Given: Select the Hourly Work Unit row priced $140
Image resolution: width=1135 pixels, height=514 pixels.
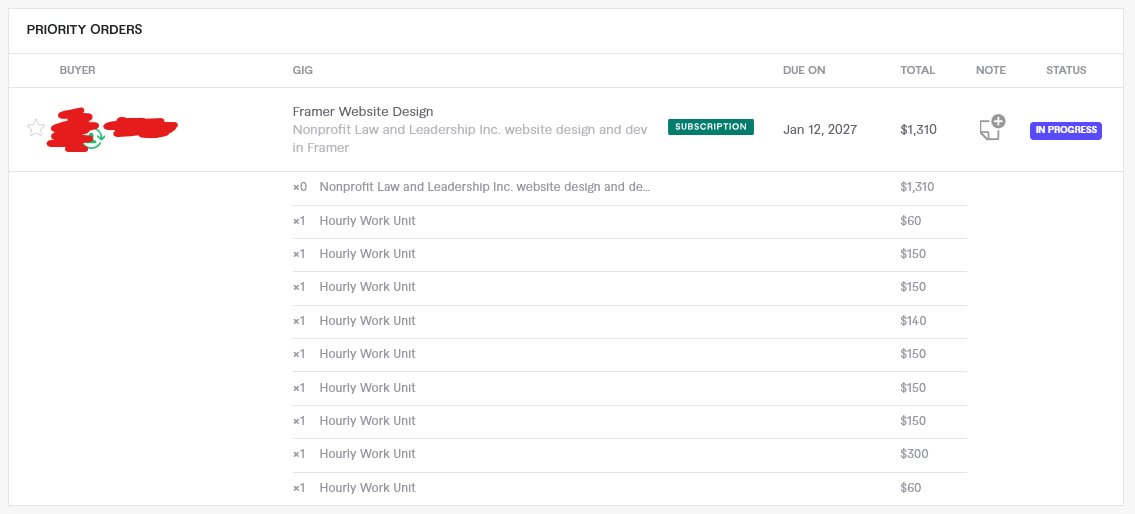Looking at the screenshot, I should pyautogui.click(x=630, y=321).
